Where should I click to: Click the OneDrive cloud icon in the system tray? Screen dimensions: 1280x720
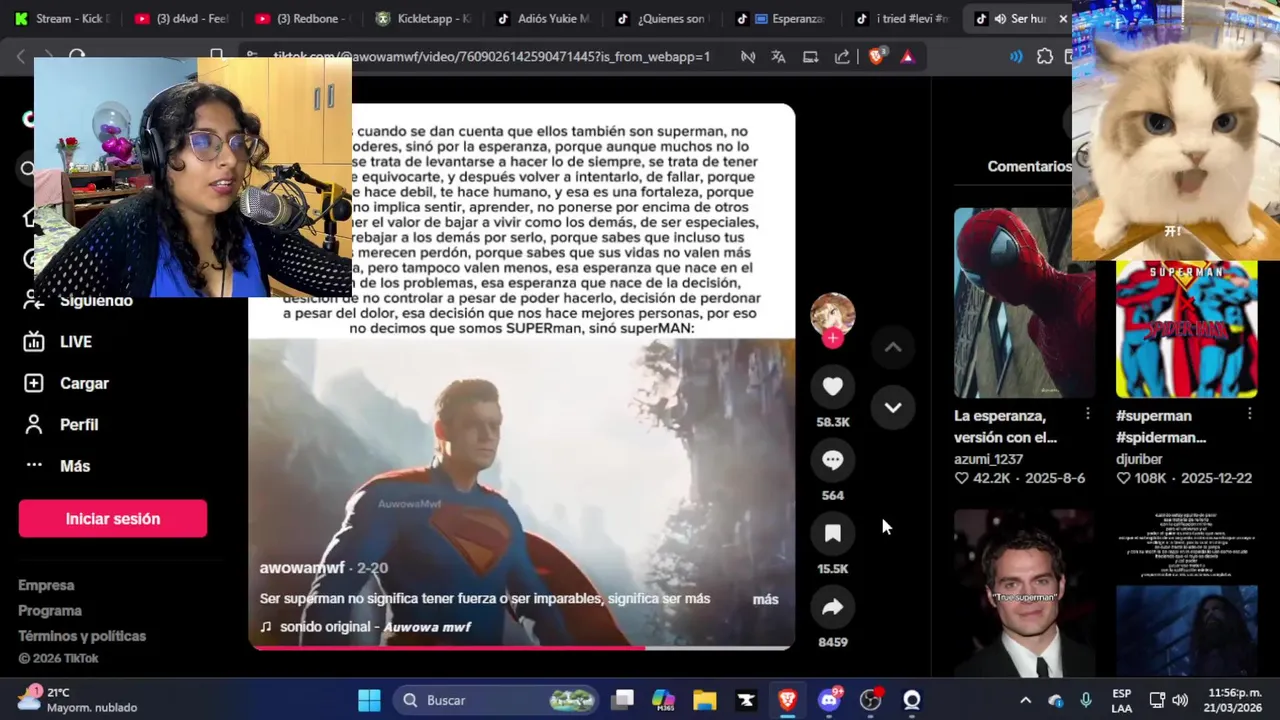(1055, 700)
